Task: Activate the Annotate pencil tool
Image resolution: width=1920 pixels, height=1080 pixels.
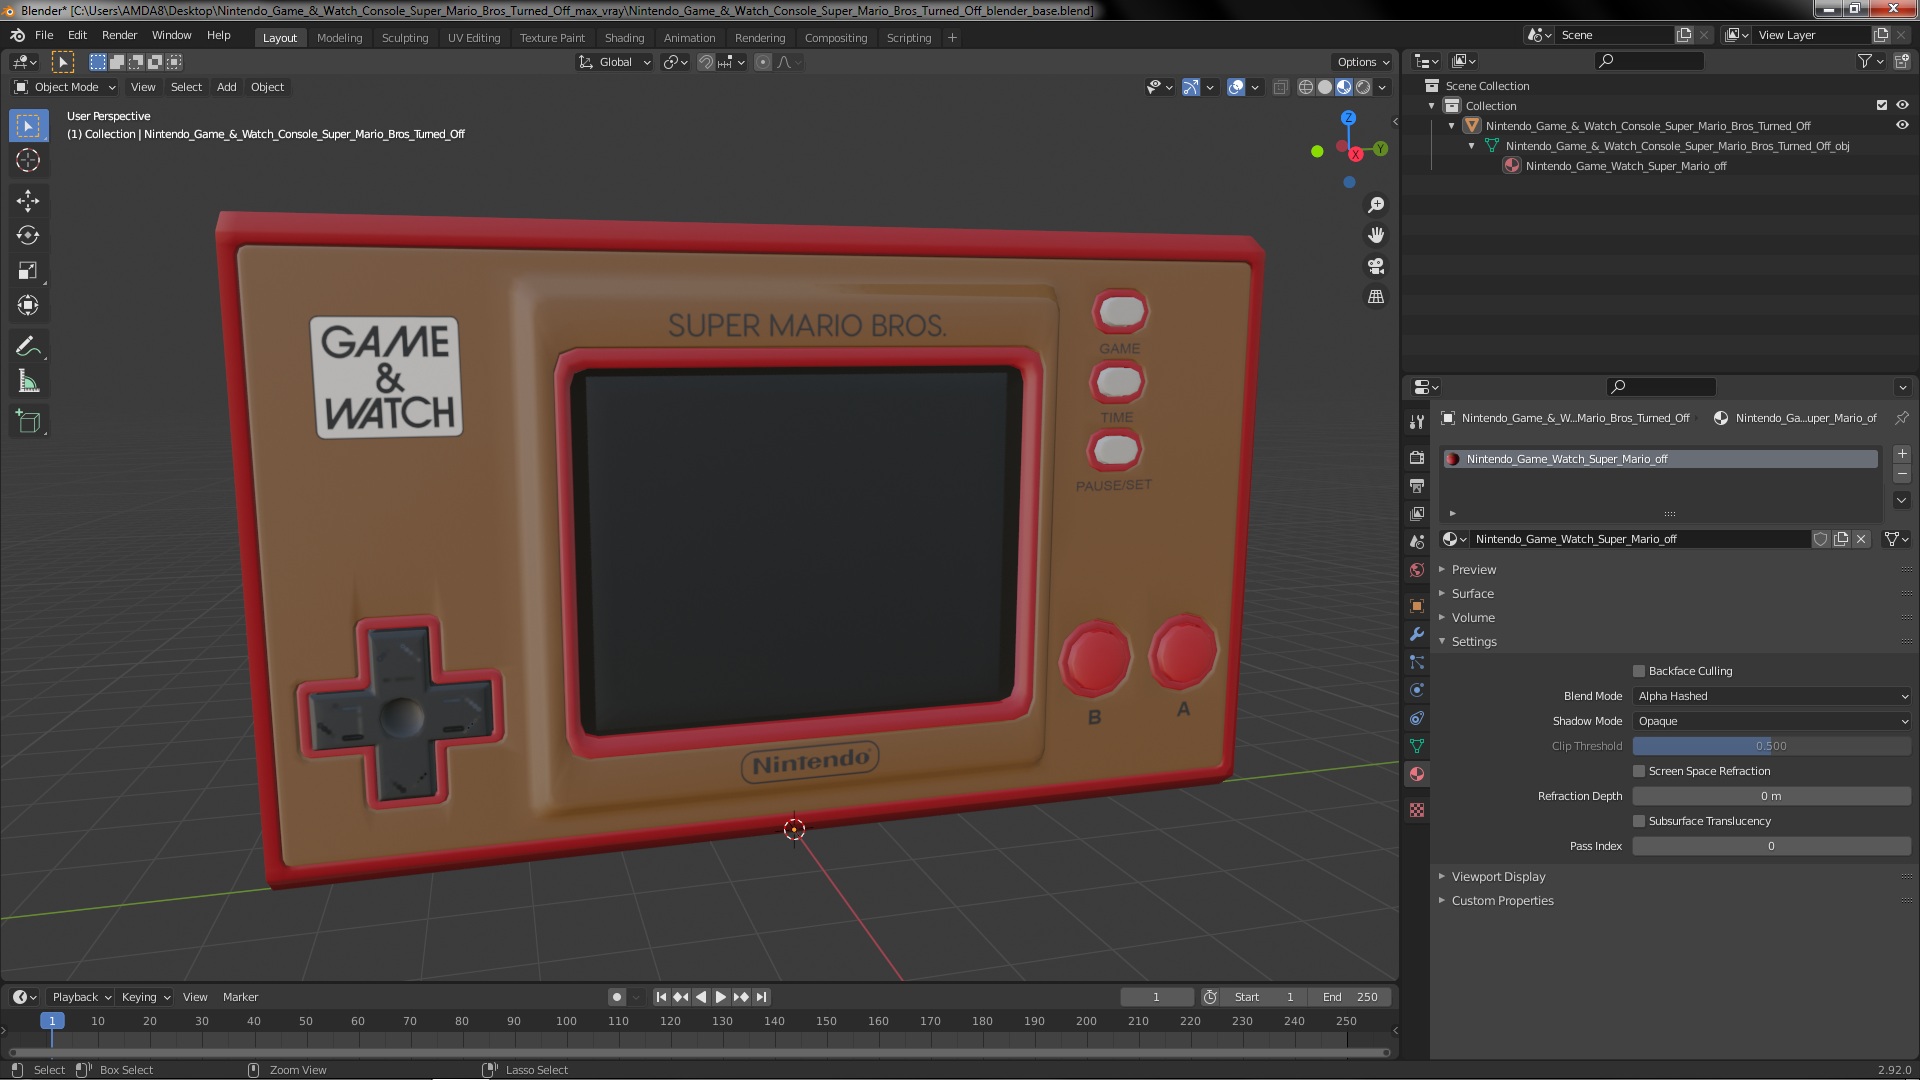Action: [x=28, y=347]
